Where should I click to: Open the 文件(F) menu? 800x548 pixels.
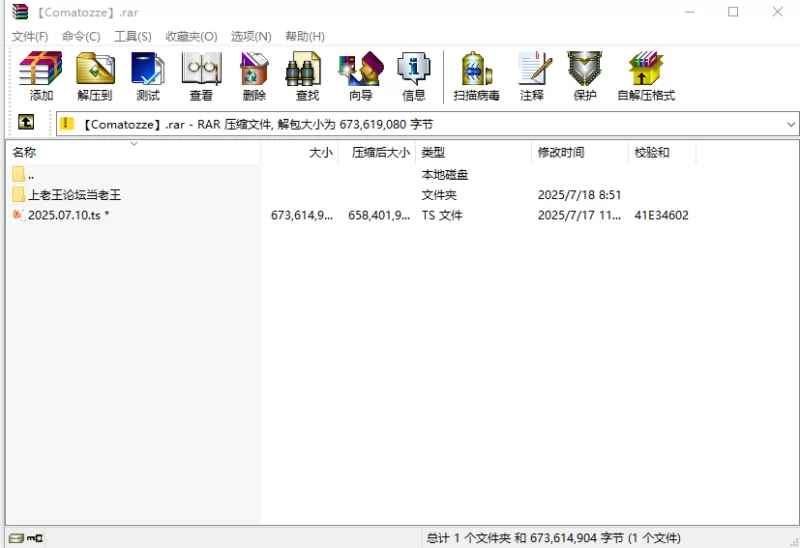30,36
